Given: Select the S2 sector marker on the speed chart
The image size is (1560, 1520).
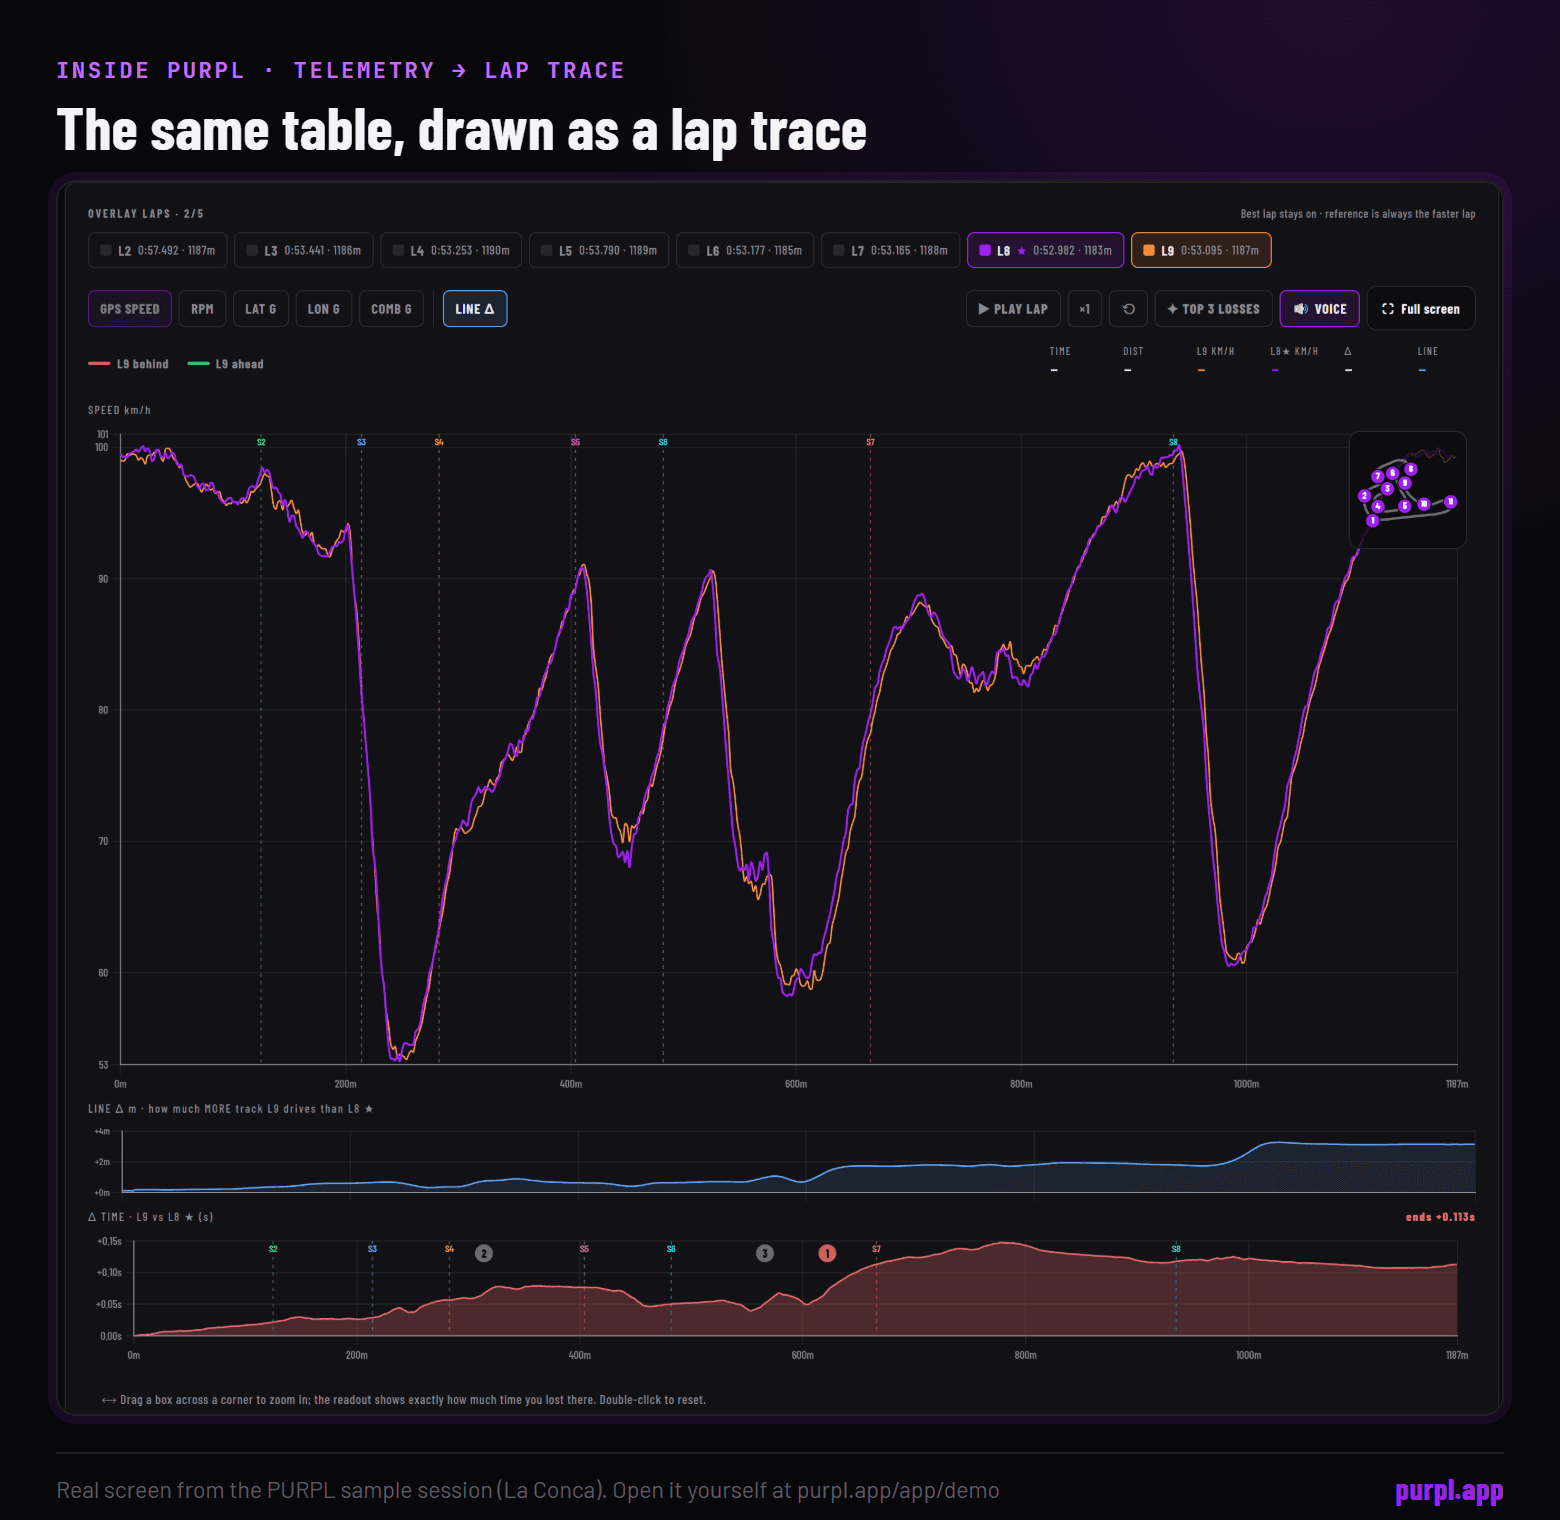Looking at the screenshot, I should tap(261, 442).
